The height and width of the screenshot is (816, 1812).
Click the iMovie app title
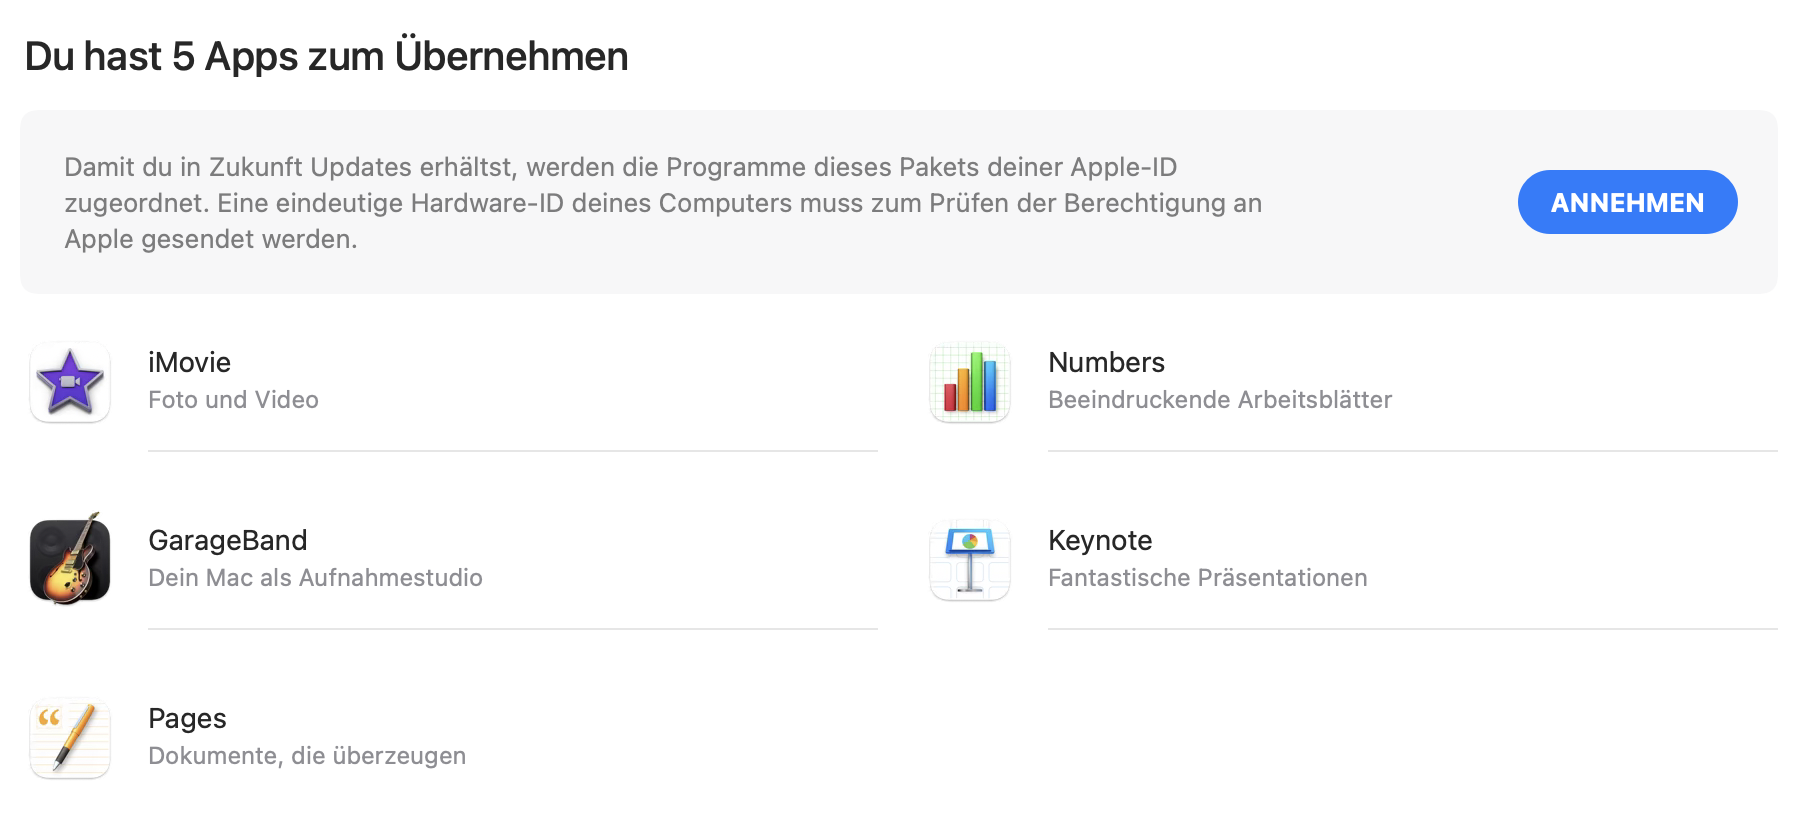(x=189, y=362)
